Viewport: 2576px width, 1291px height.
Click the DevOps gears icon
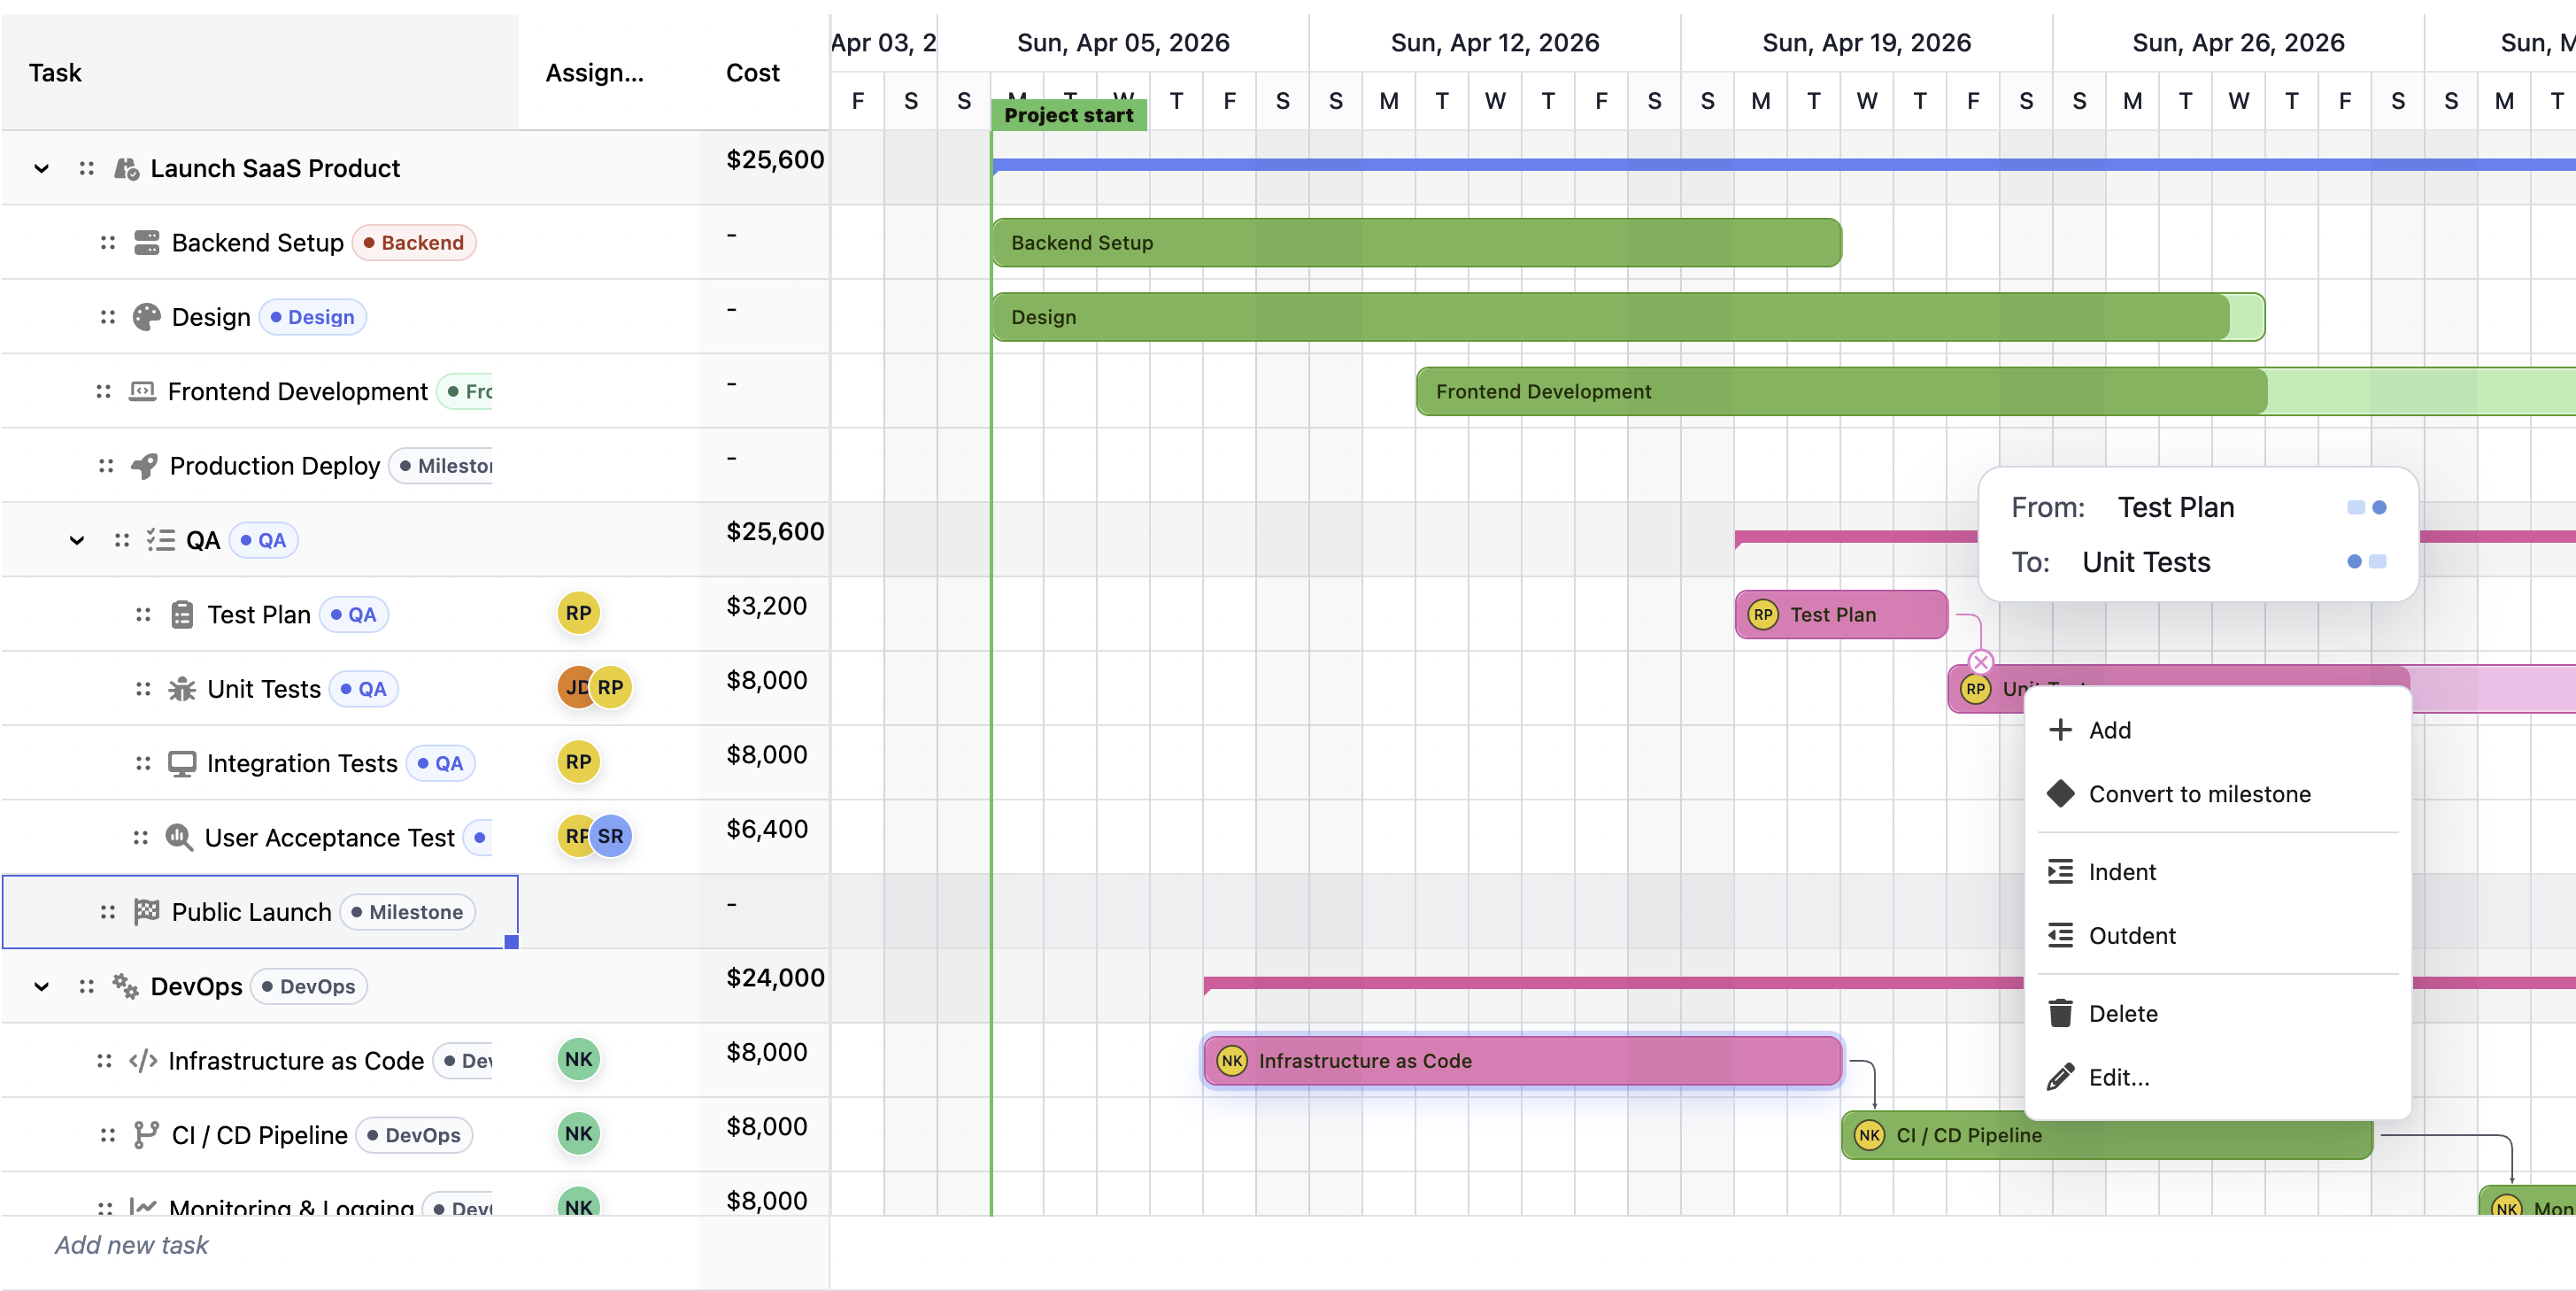tap(125, 987)
